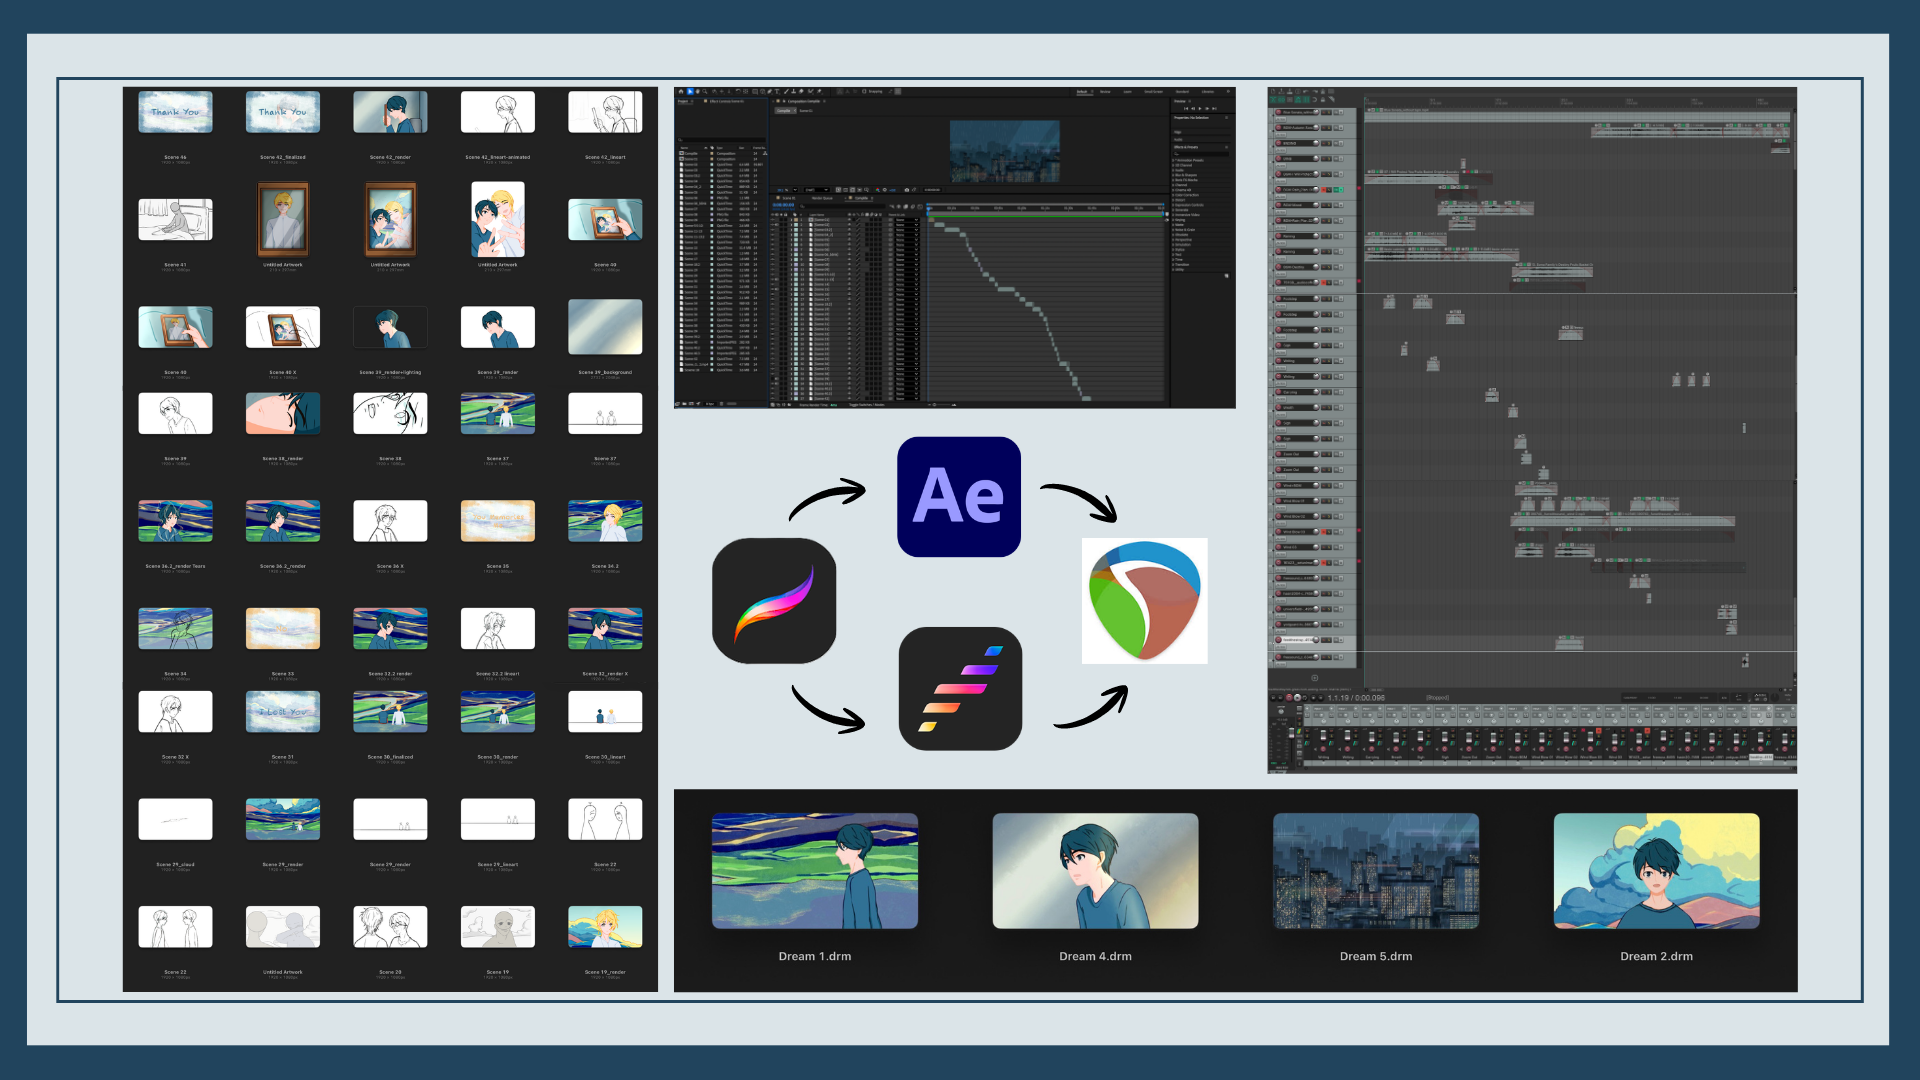Select the Type tool in After Effects
The height and width of the screenshot is (1080, 1920).
777,91
